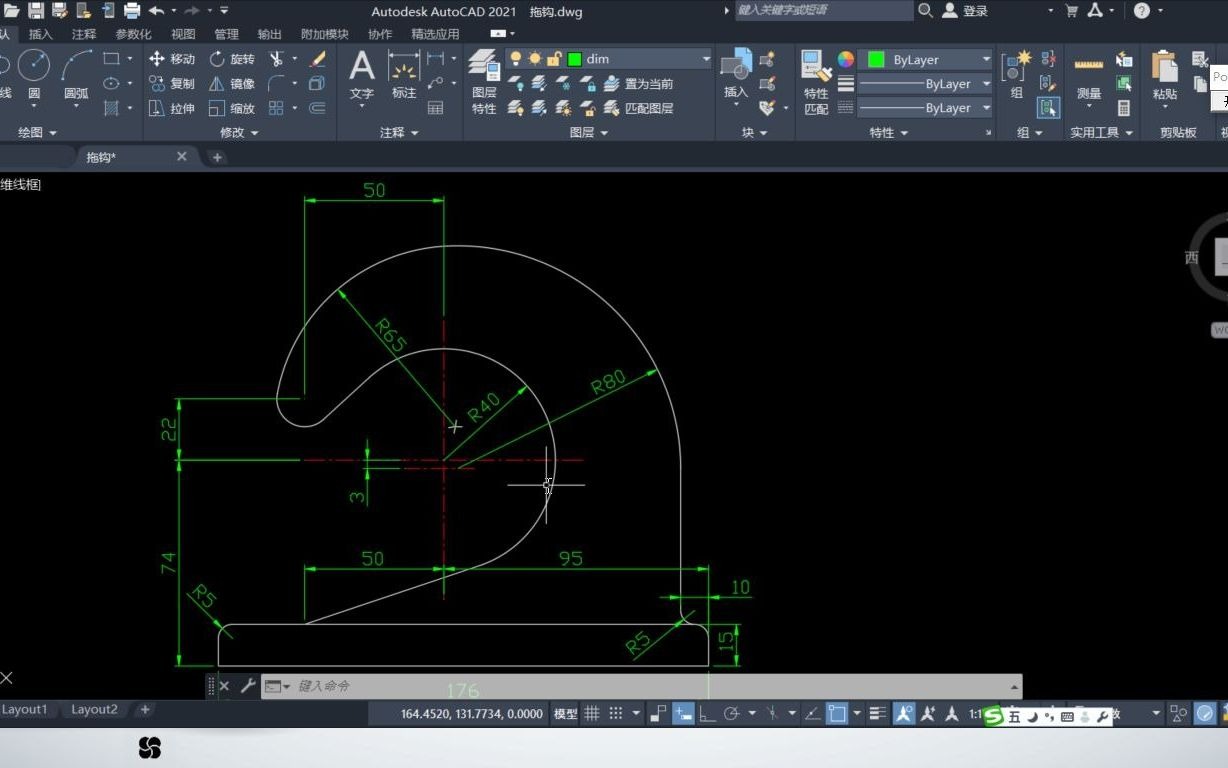Switch to the 参数化 ribbon tab
The width and height of the screenshot is (1228, 768).
(134, 33)
